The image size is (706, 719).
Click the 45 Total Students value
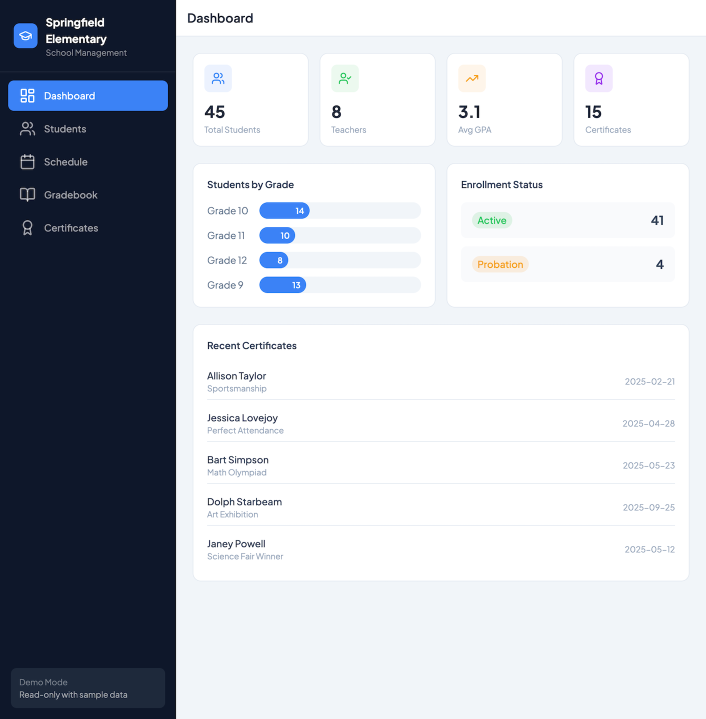215,112
